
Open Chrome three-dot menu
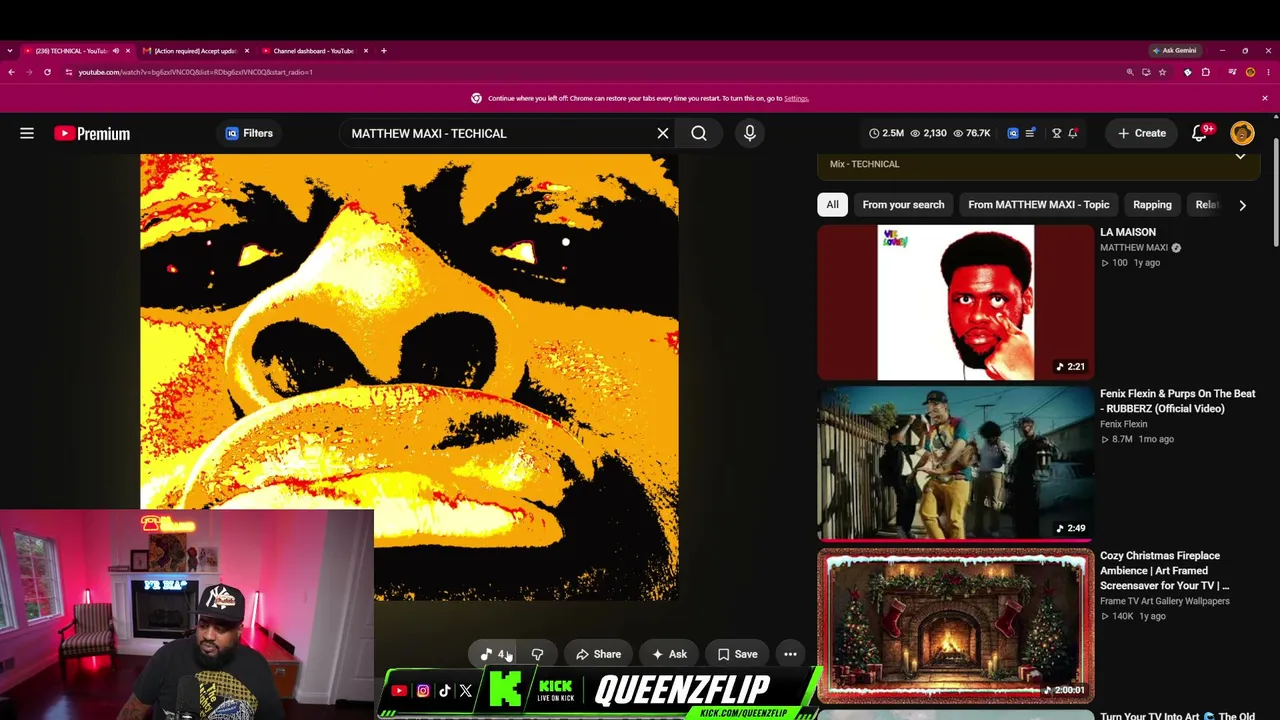(x=1268, y=72)
